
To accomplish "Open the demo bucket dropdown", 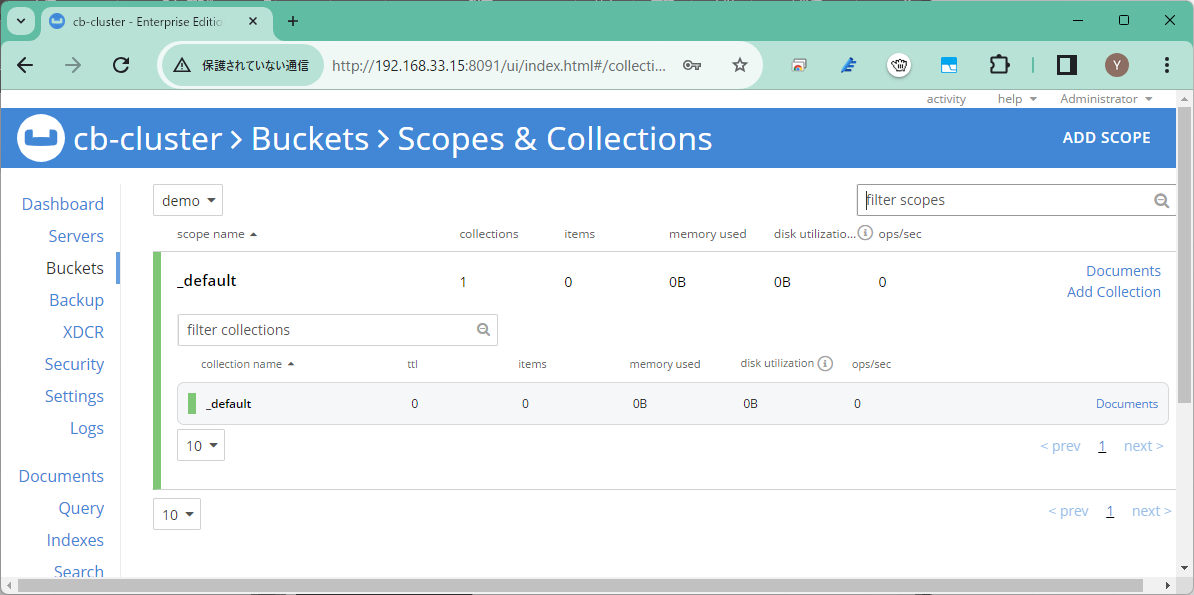I will click(x=188, y=200).
